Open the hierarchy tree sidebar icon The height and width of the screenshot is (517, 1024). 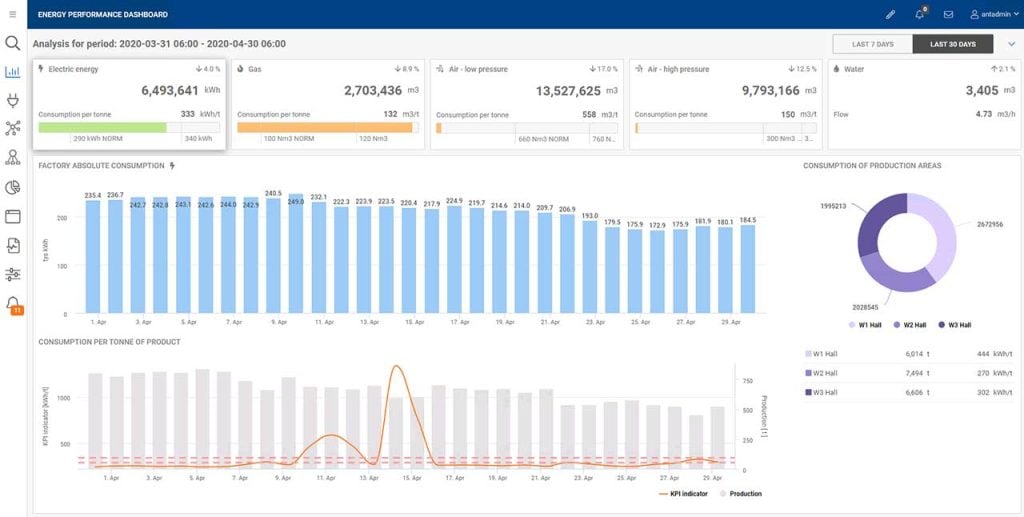point(12,157)
